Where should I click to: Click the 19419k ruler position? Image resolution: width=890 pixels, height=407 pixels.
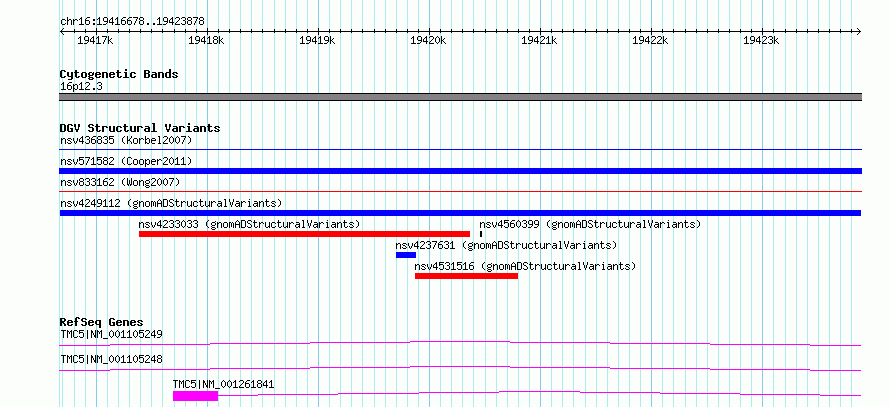317,40
